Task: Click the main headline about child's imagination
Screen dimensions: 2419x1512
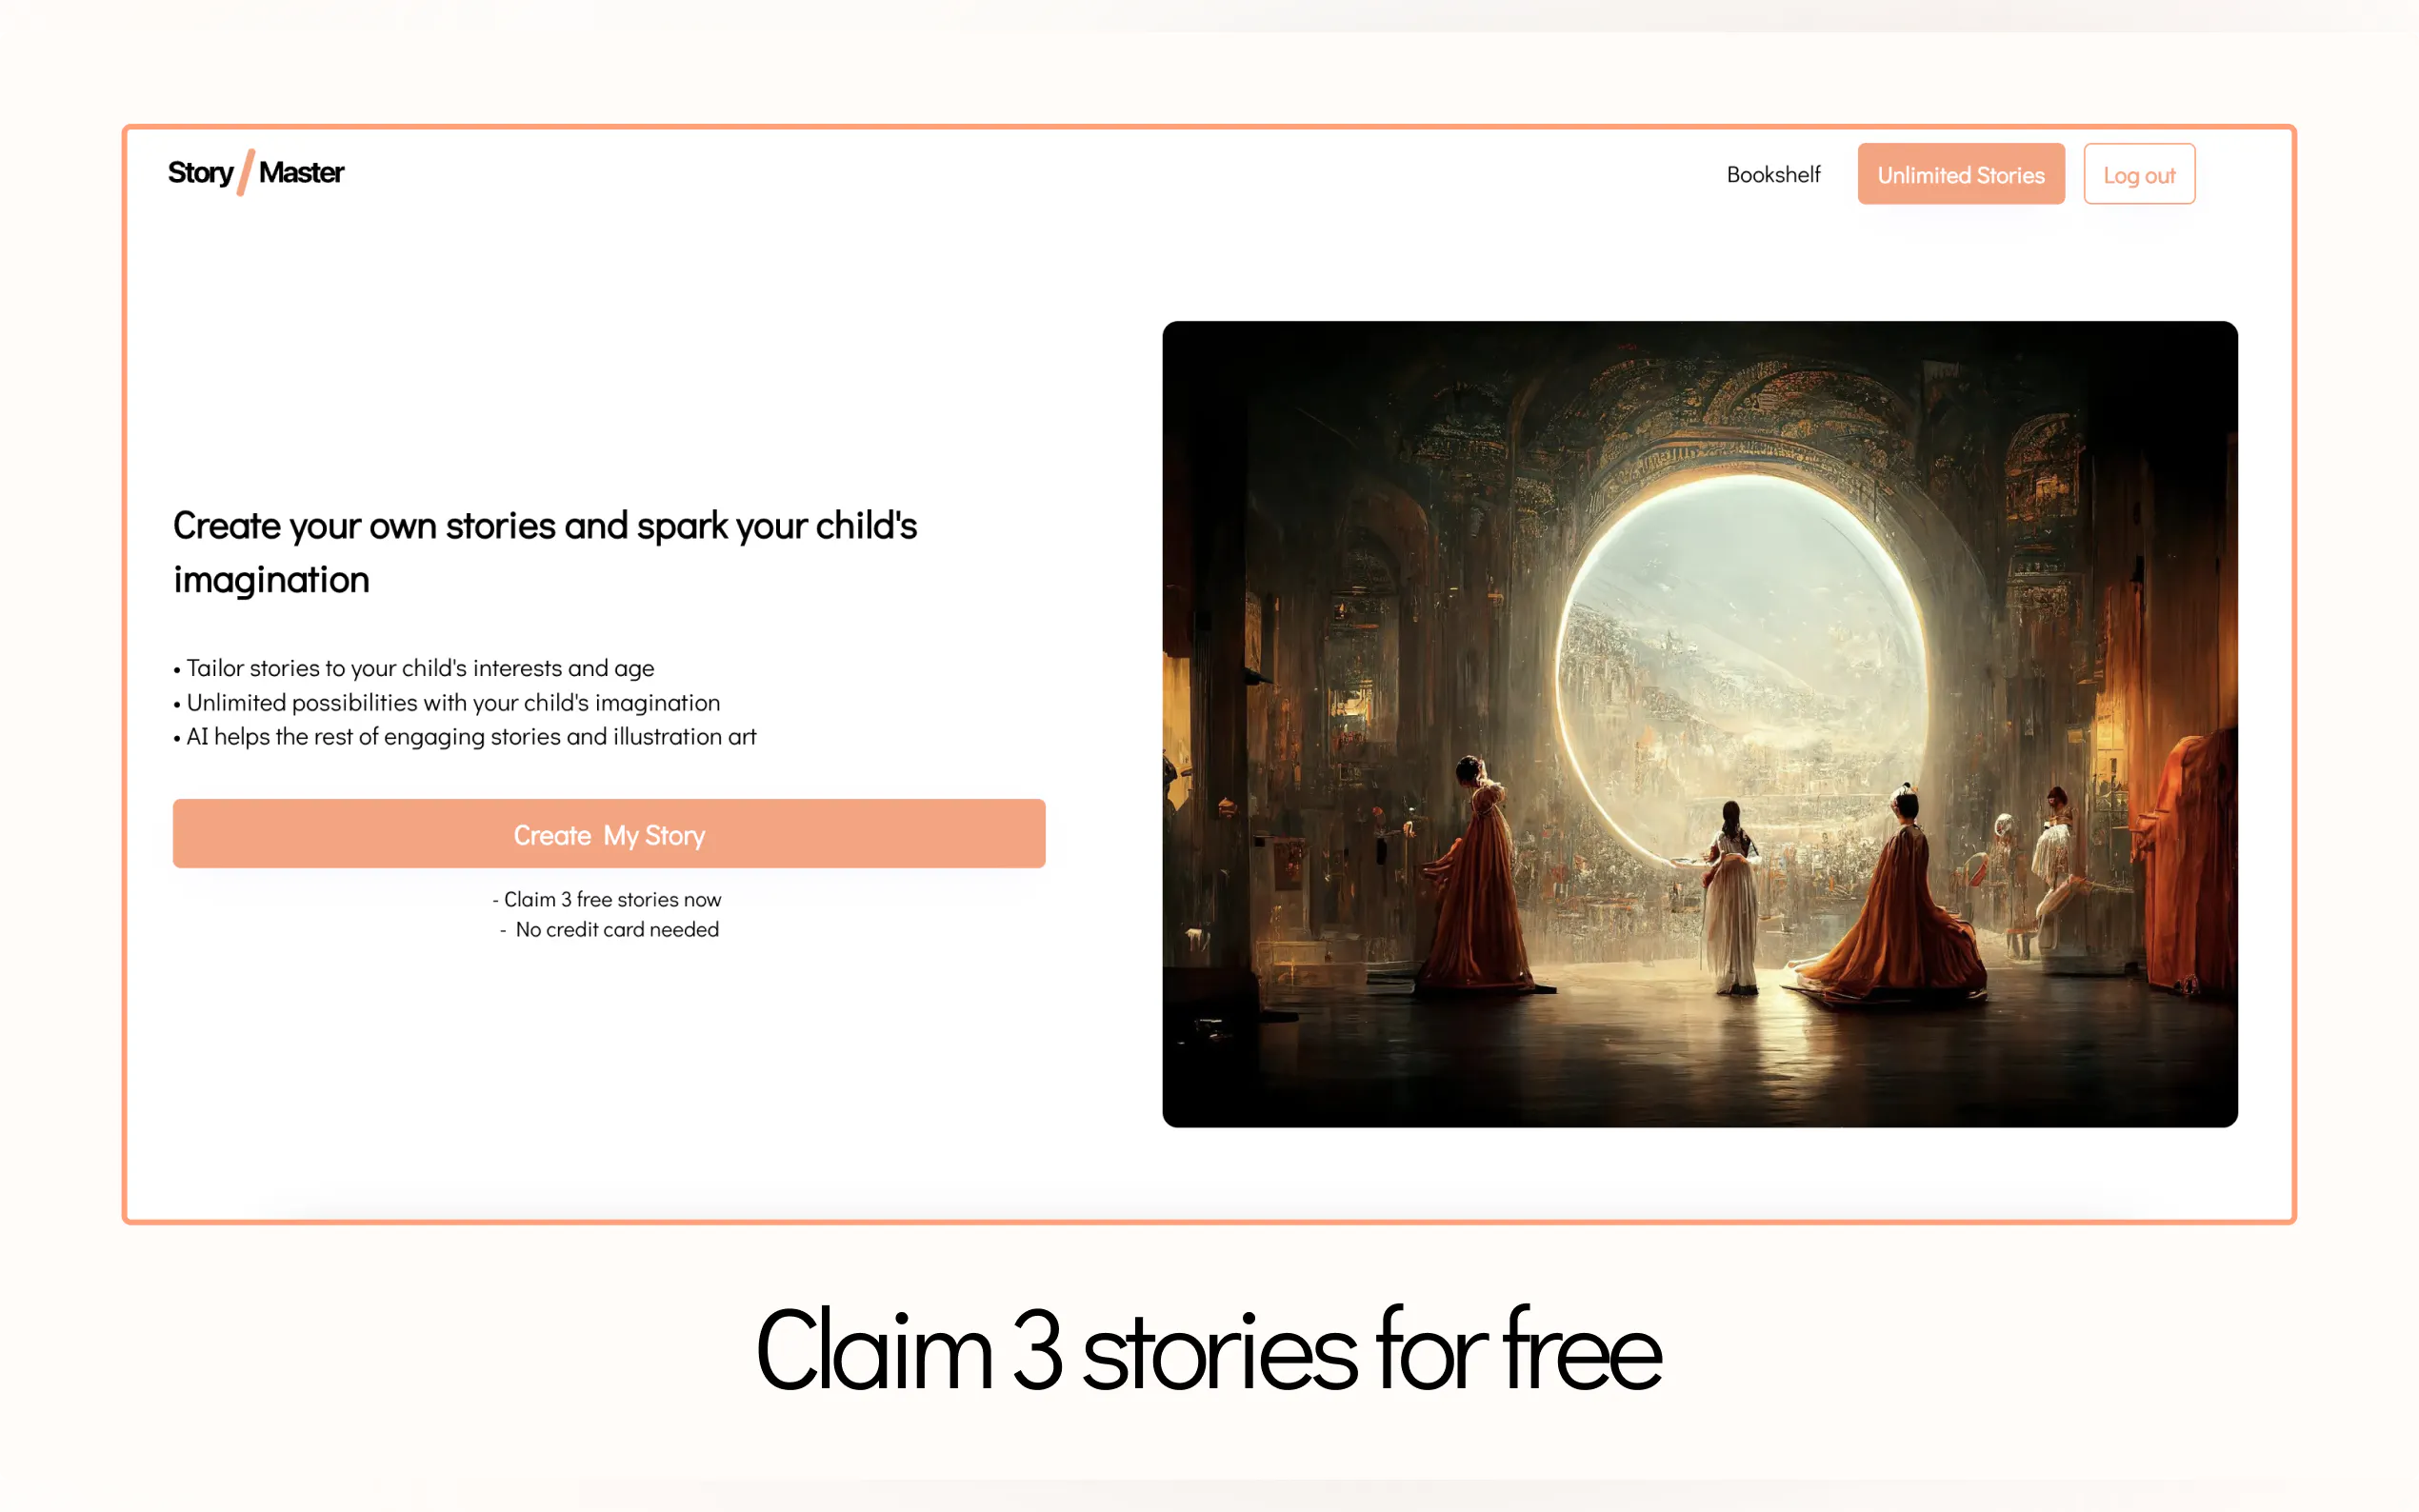Action: [545, 552]
